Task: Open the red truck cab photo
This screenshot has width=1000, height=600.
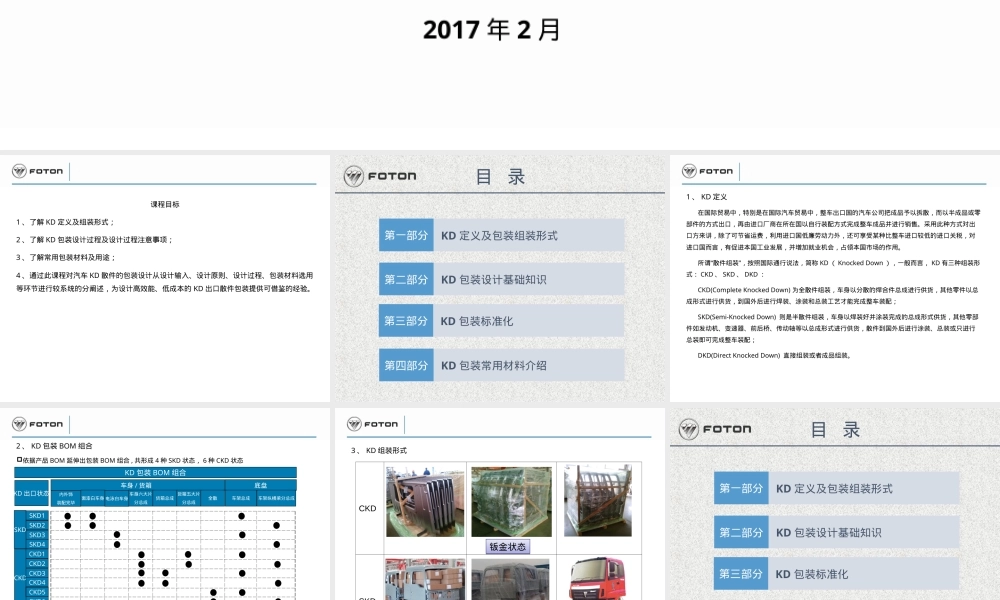Action: [598, 579]
